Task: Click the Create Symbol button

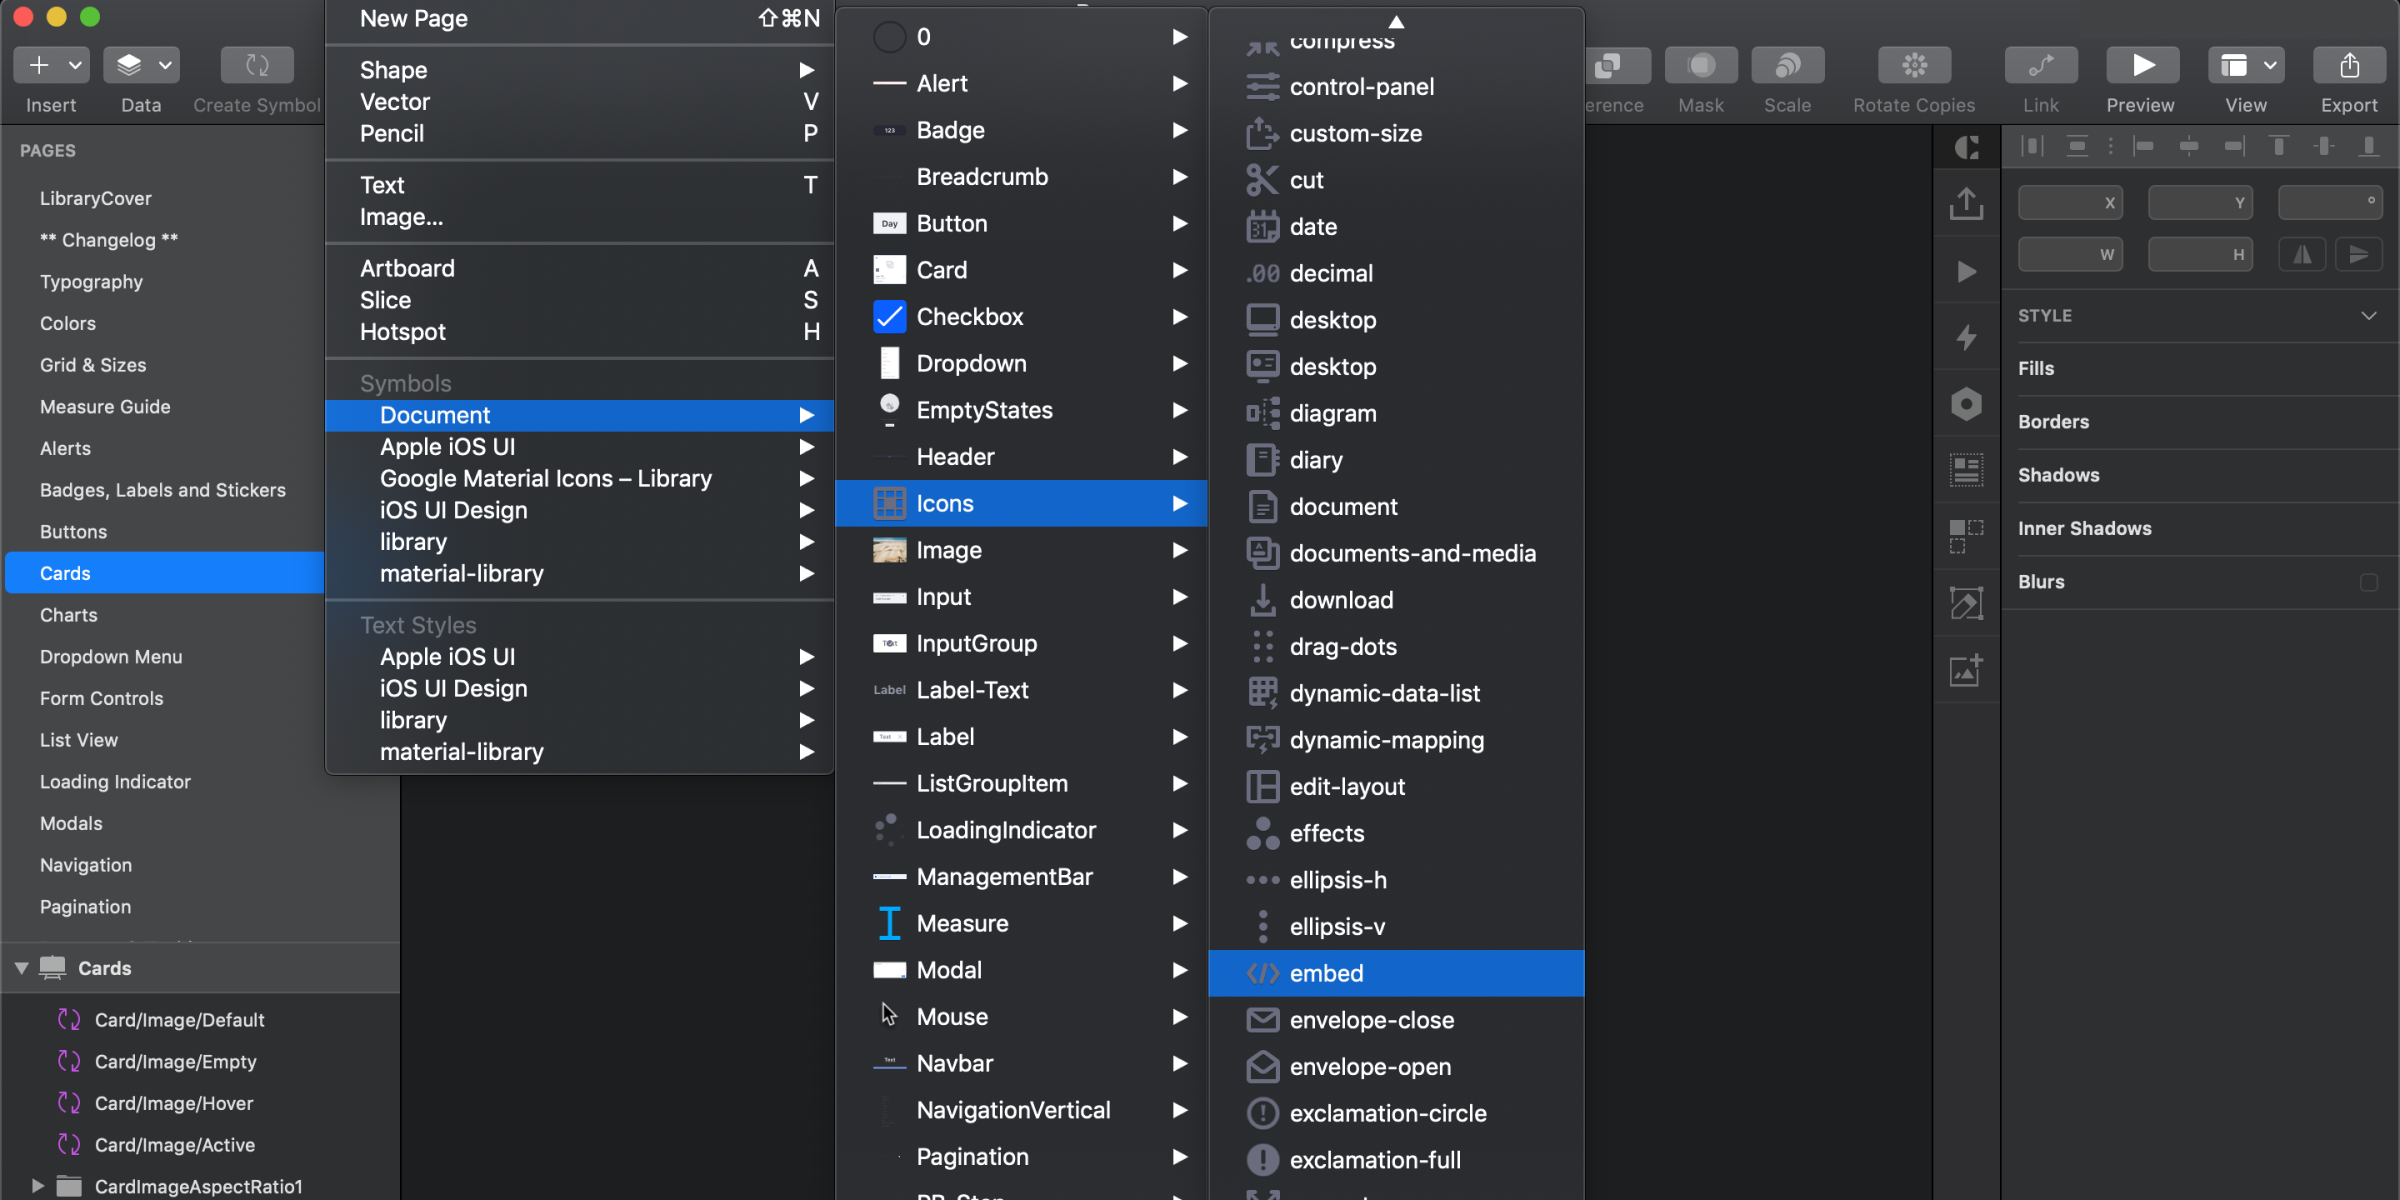Action: click(256, 65)
